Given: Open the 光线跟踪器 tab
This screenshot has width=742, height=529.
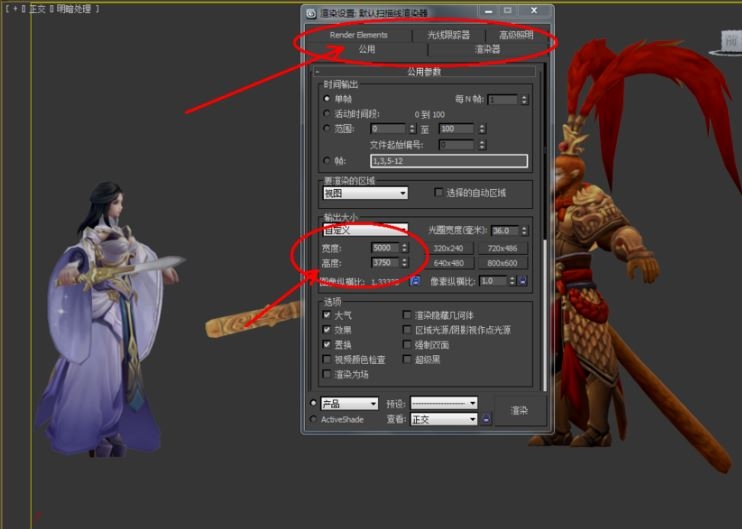Looking at the screenshot, I should [x=449, y=35].
